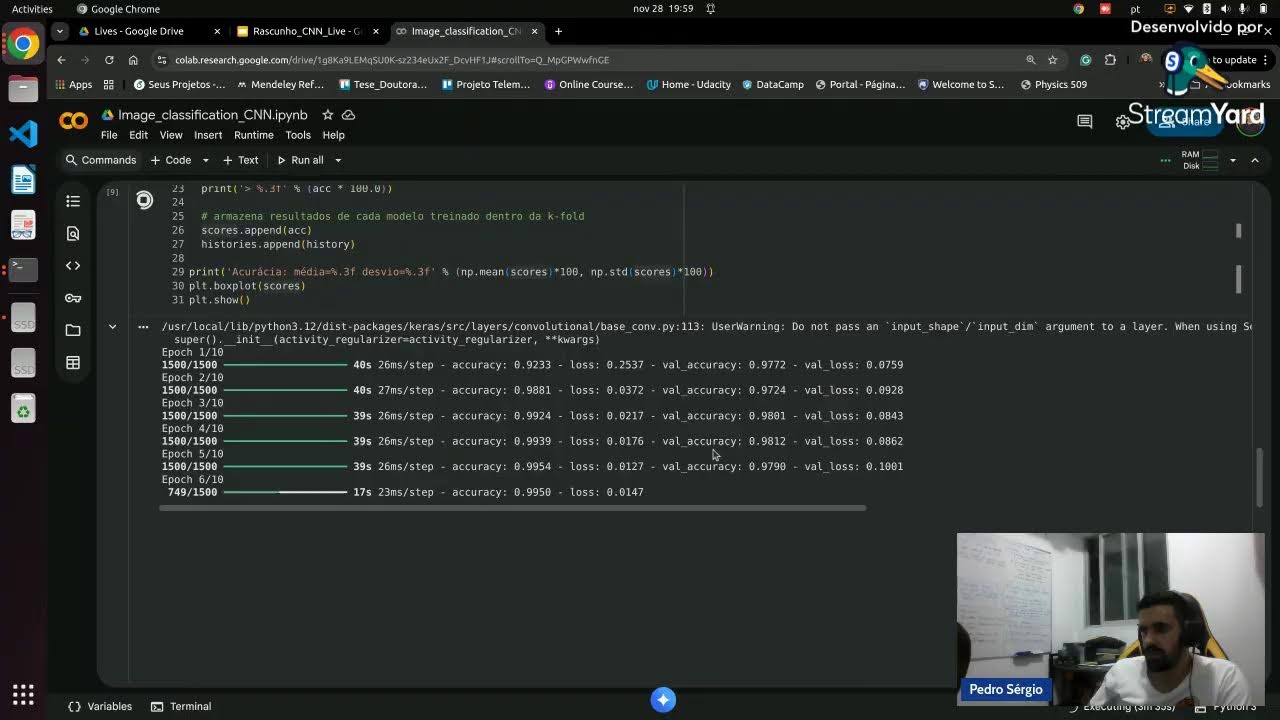Open the Table of contents sidebar icon

73,201
